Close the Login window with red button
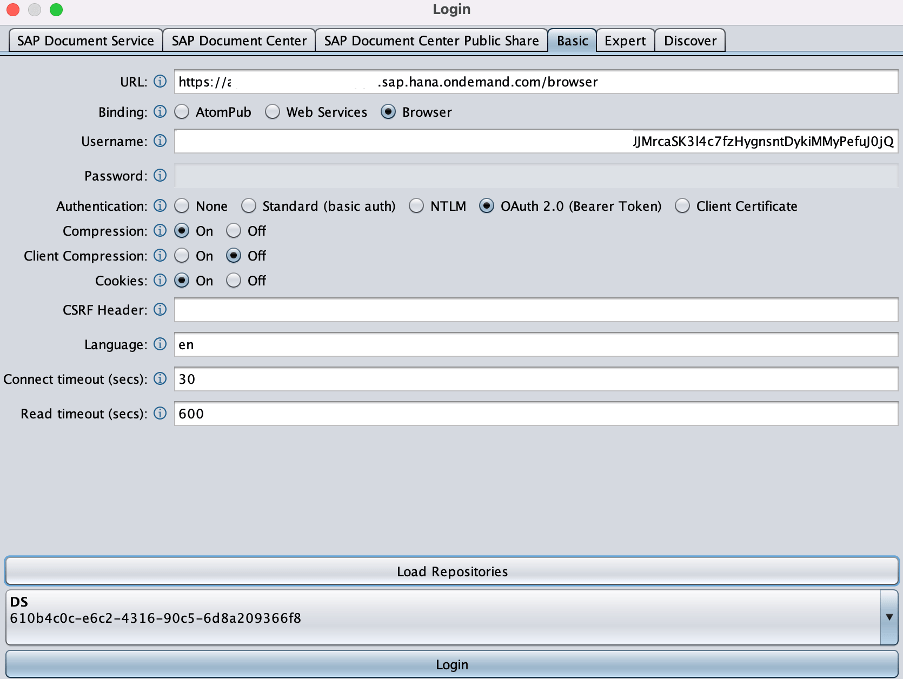The image size is (904, 680). point(13,9)
